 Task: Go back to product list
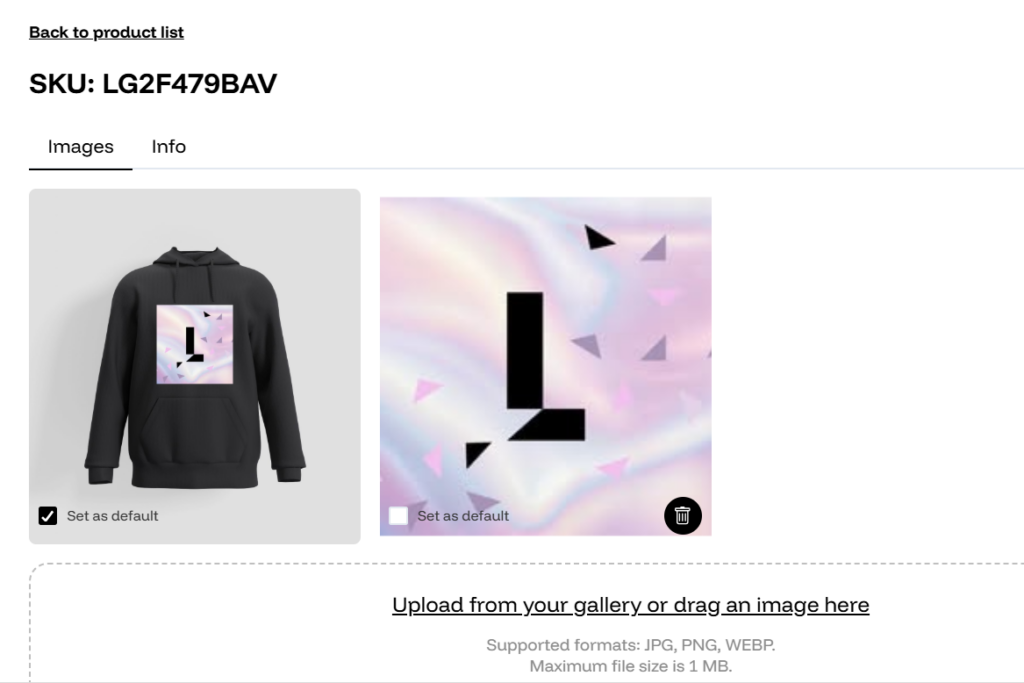click(x=106, y=33)
